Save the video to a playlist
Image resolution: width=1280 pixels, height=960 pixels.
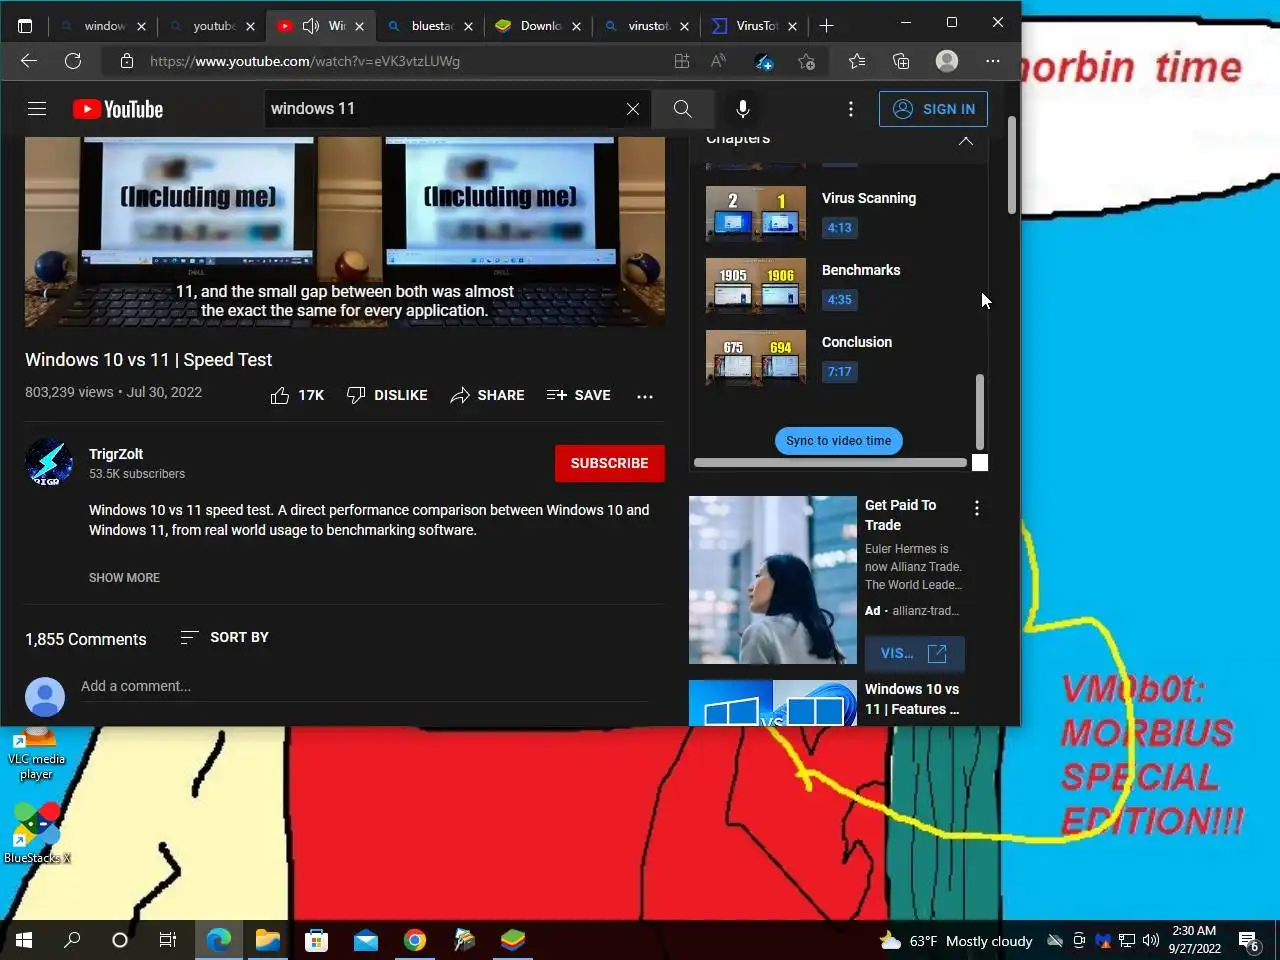(x=579, y=395)
